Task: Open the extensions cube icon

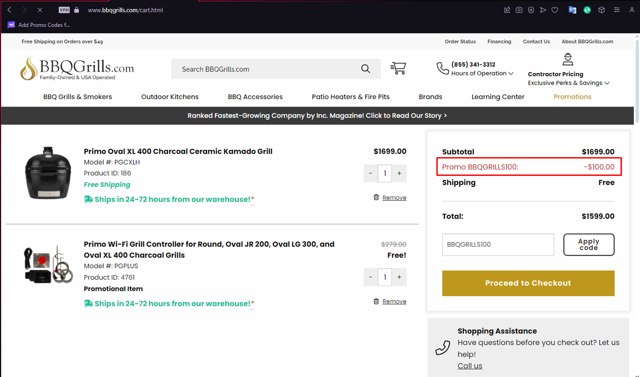Action: pos(602,10)
